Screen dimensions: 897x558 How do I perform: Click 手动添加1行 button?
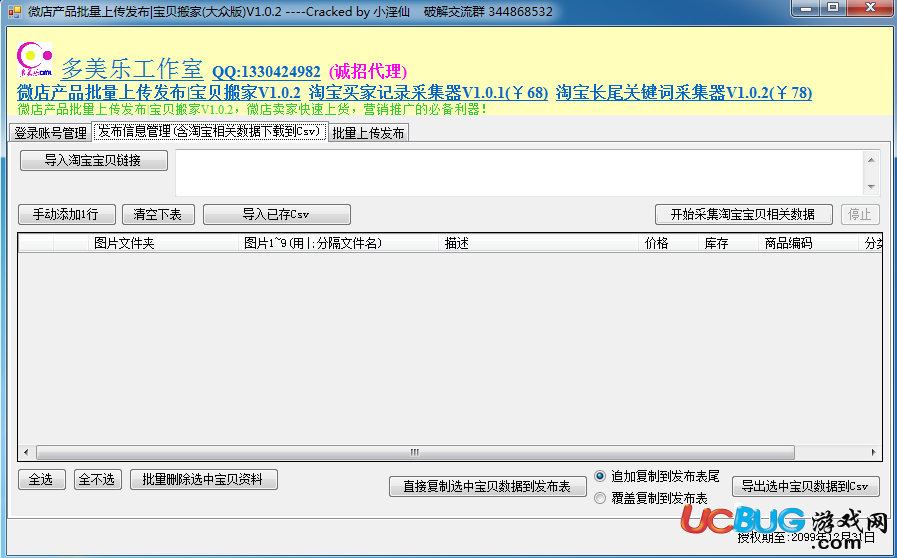(66, 215)
